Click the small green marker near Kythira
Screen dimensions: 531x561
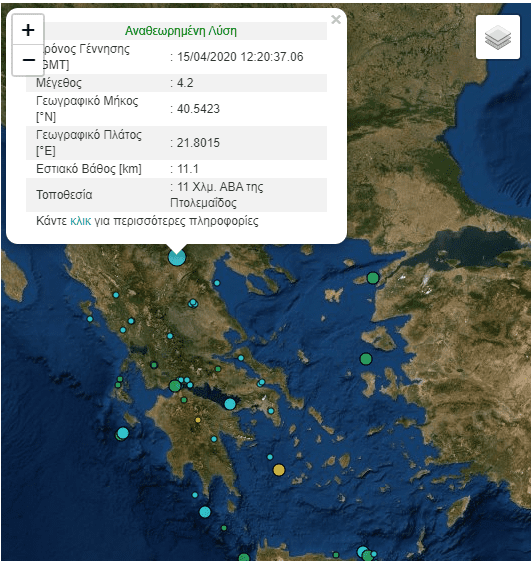(x=224, y=528)
